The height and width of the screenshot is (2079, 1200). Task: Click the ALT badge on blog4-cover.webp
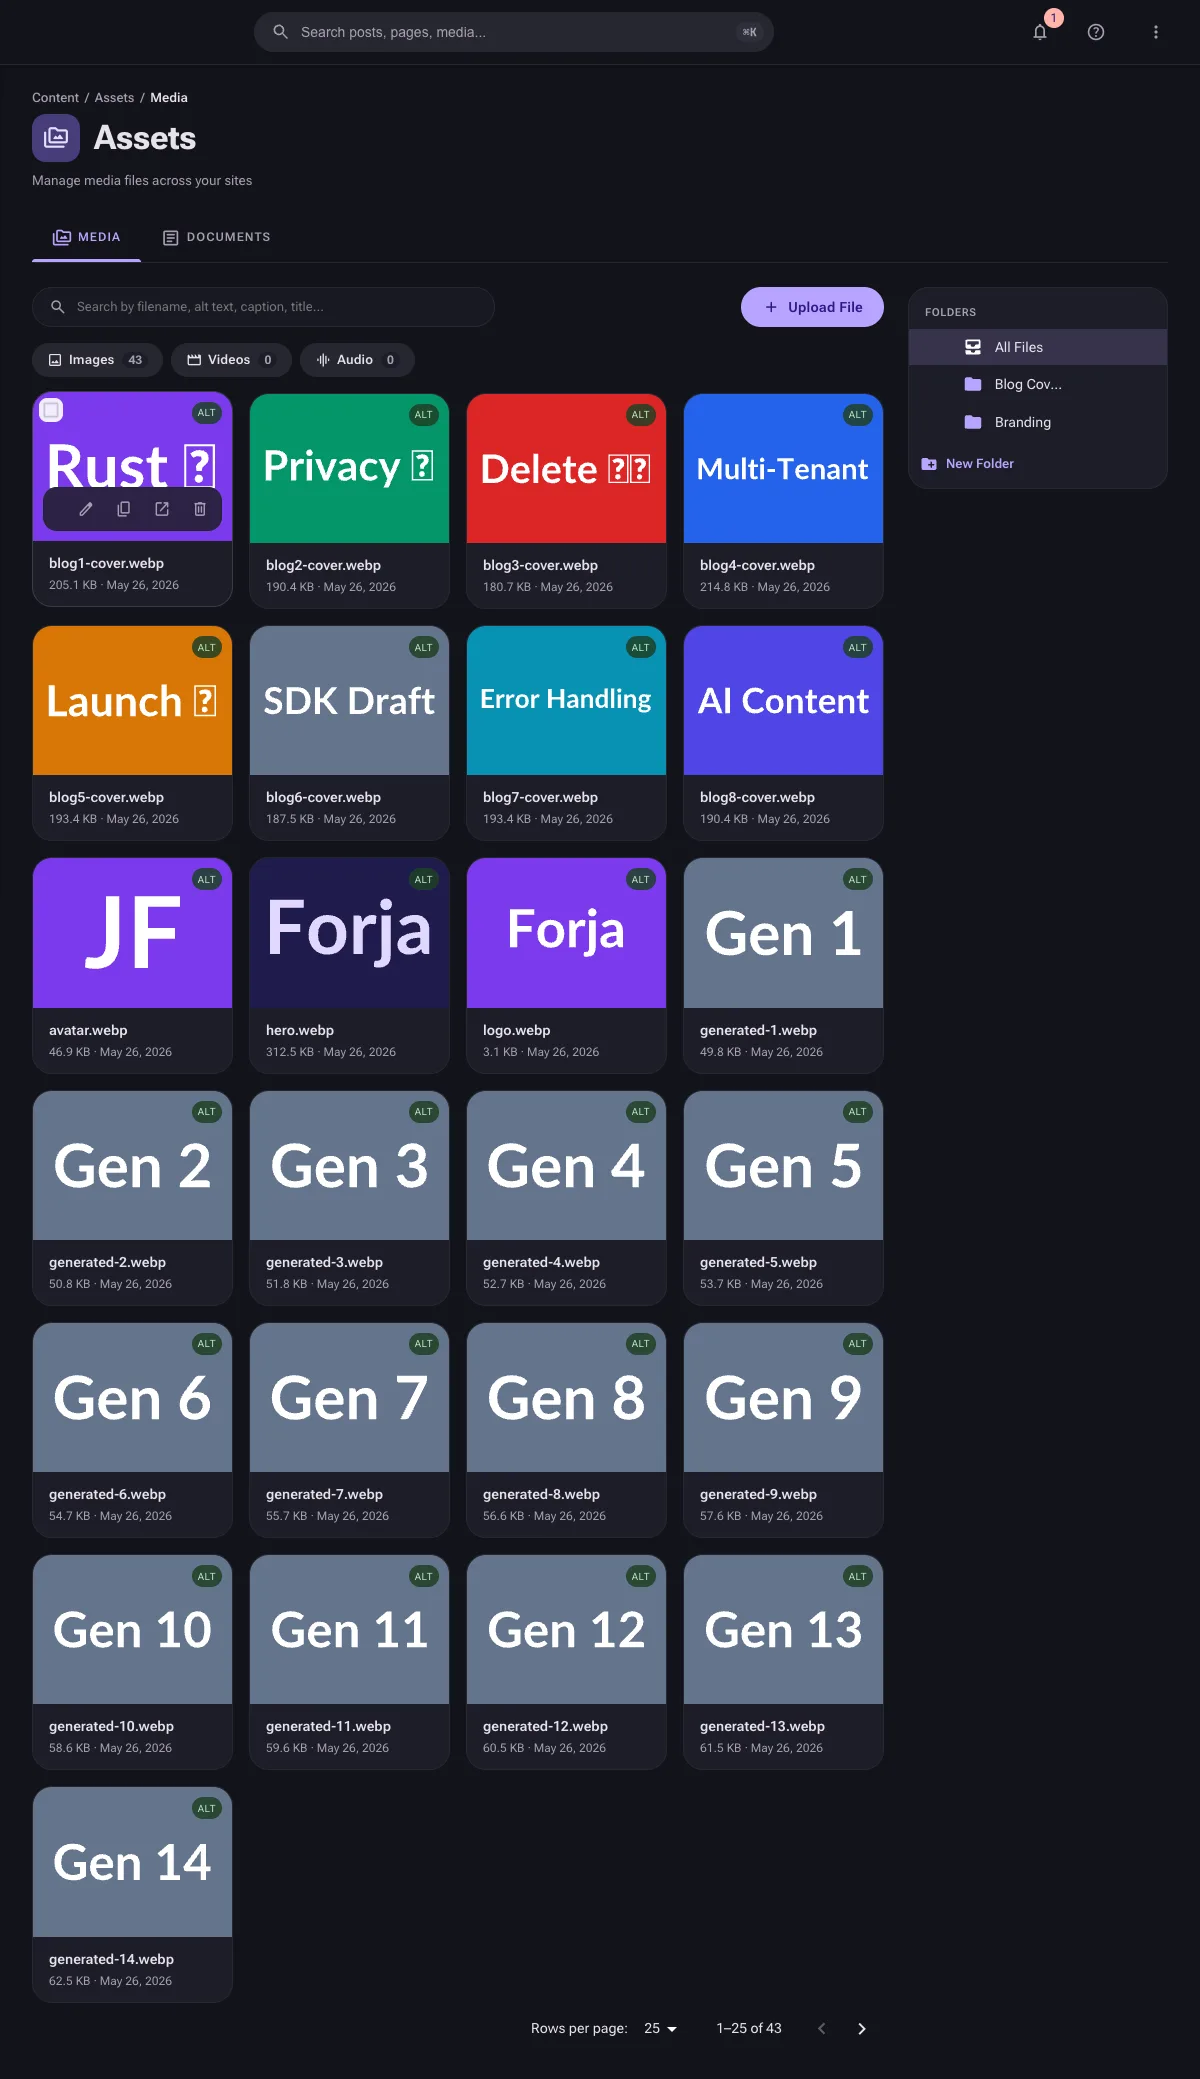pyautogui.click(x=858, y=415)
